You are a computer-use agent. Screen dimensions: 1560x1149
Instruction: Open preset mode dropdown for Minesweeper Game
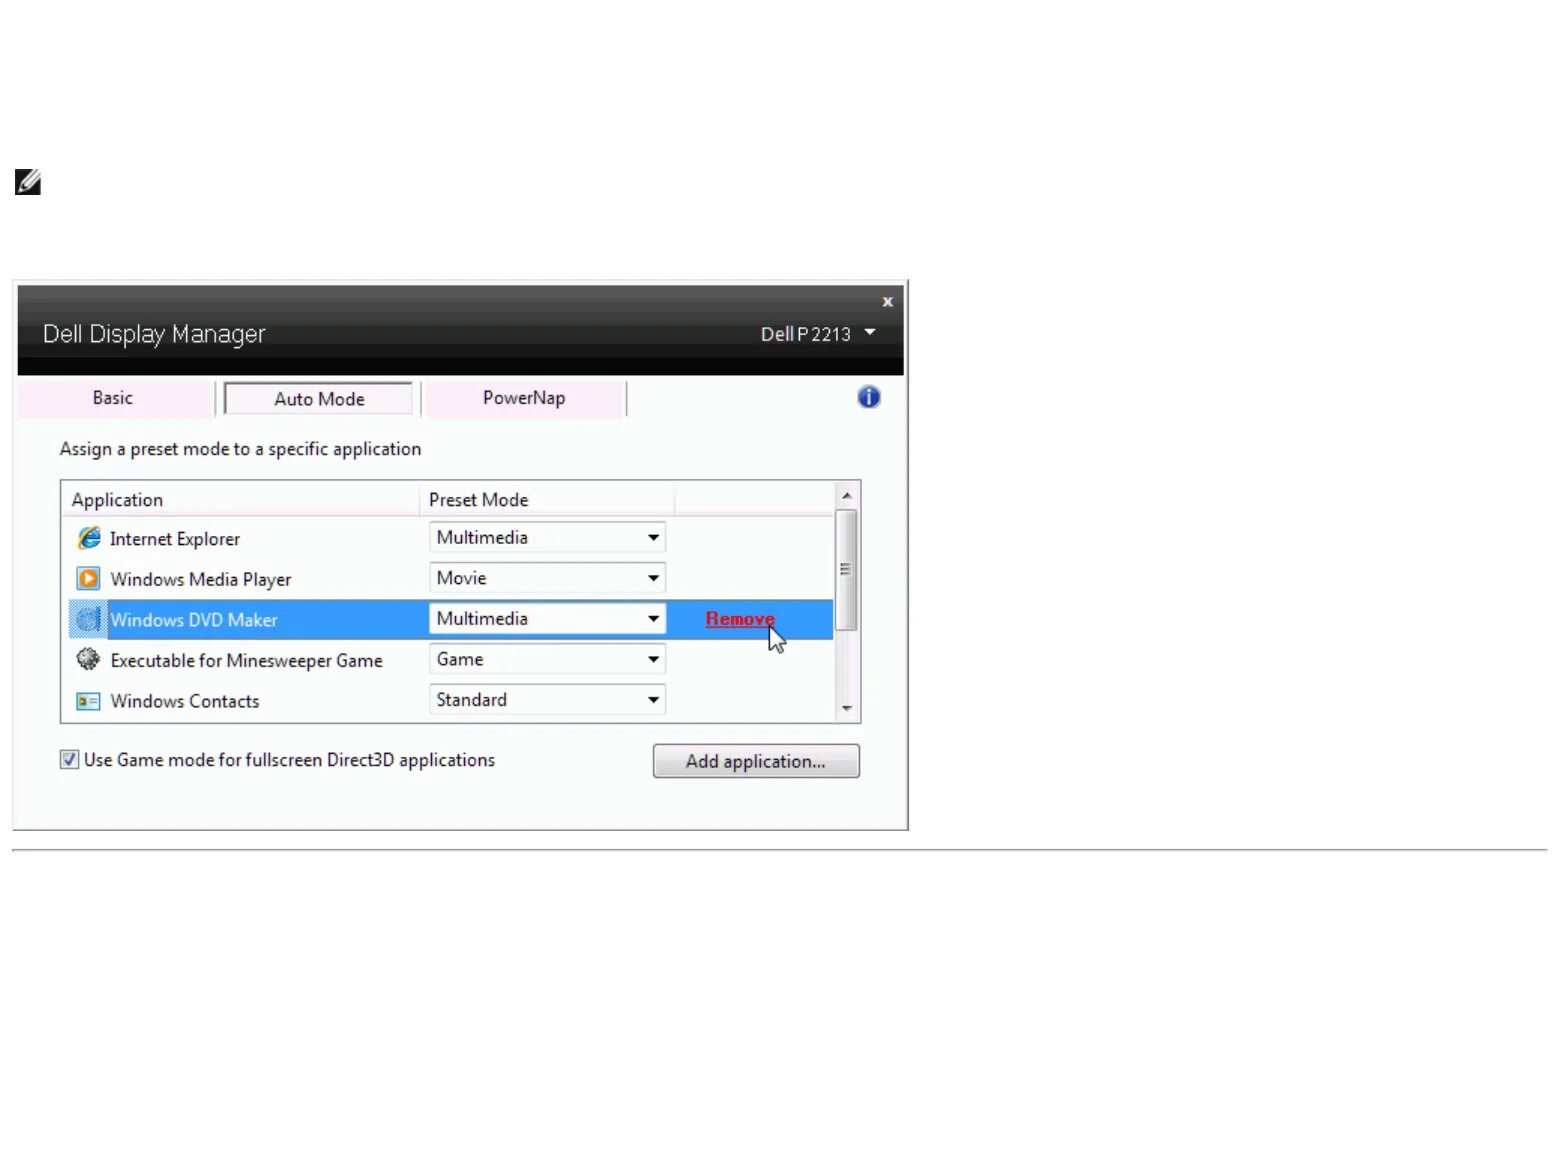(548, 659)
